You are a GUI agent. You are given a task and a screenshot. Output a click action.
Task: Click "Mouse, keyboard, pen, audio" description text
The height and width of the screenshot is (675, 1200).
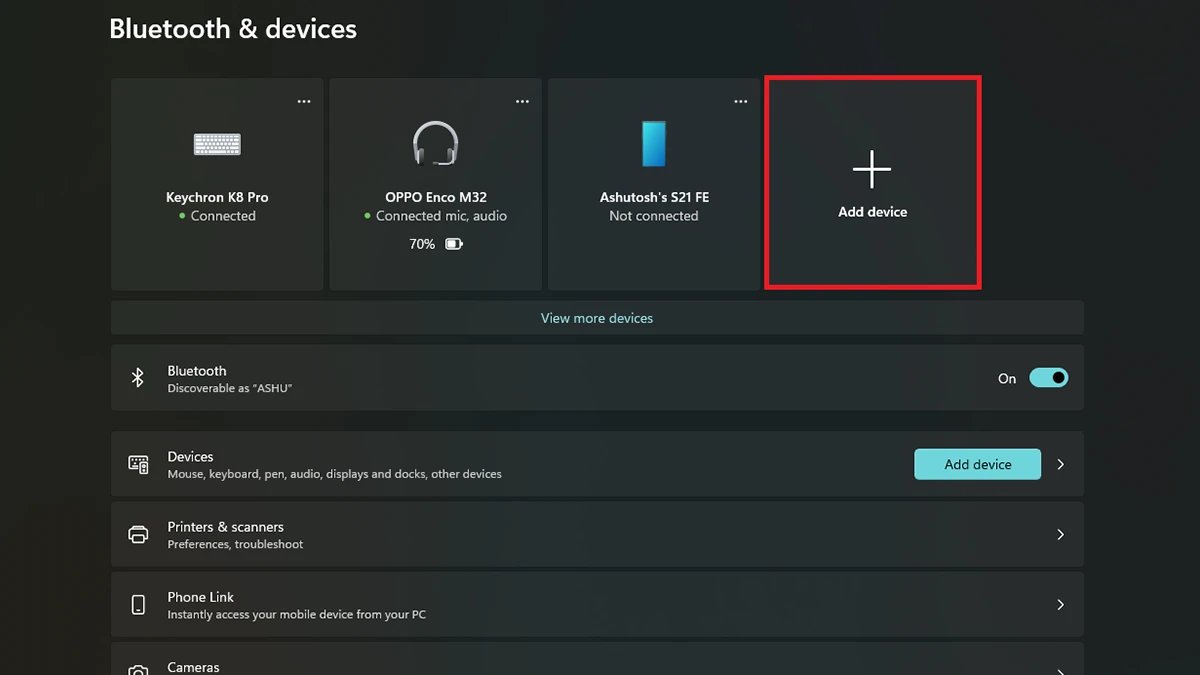click(x=334, y=474)
